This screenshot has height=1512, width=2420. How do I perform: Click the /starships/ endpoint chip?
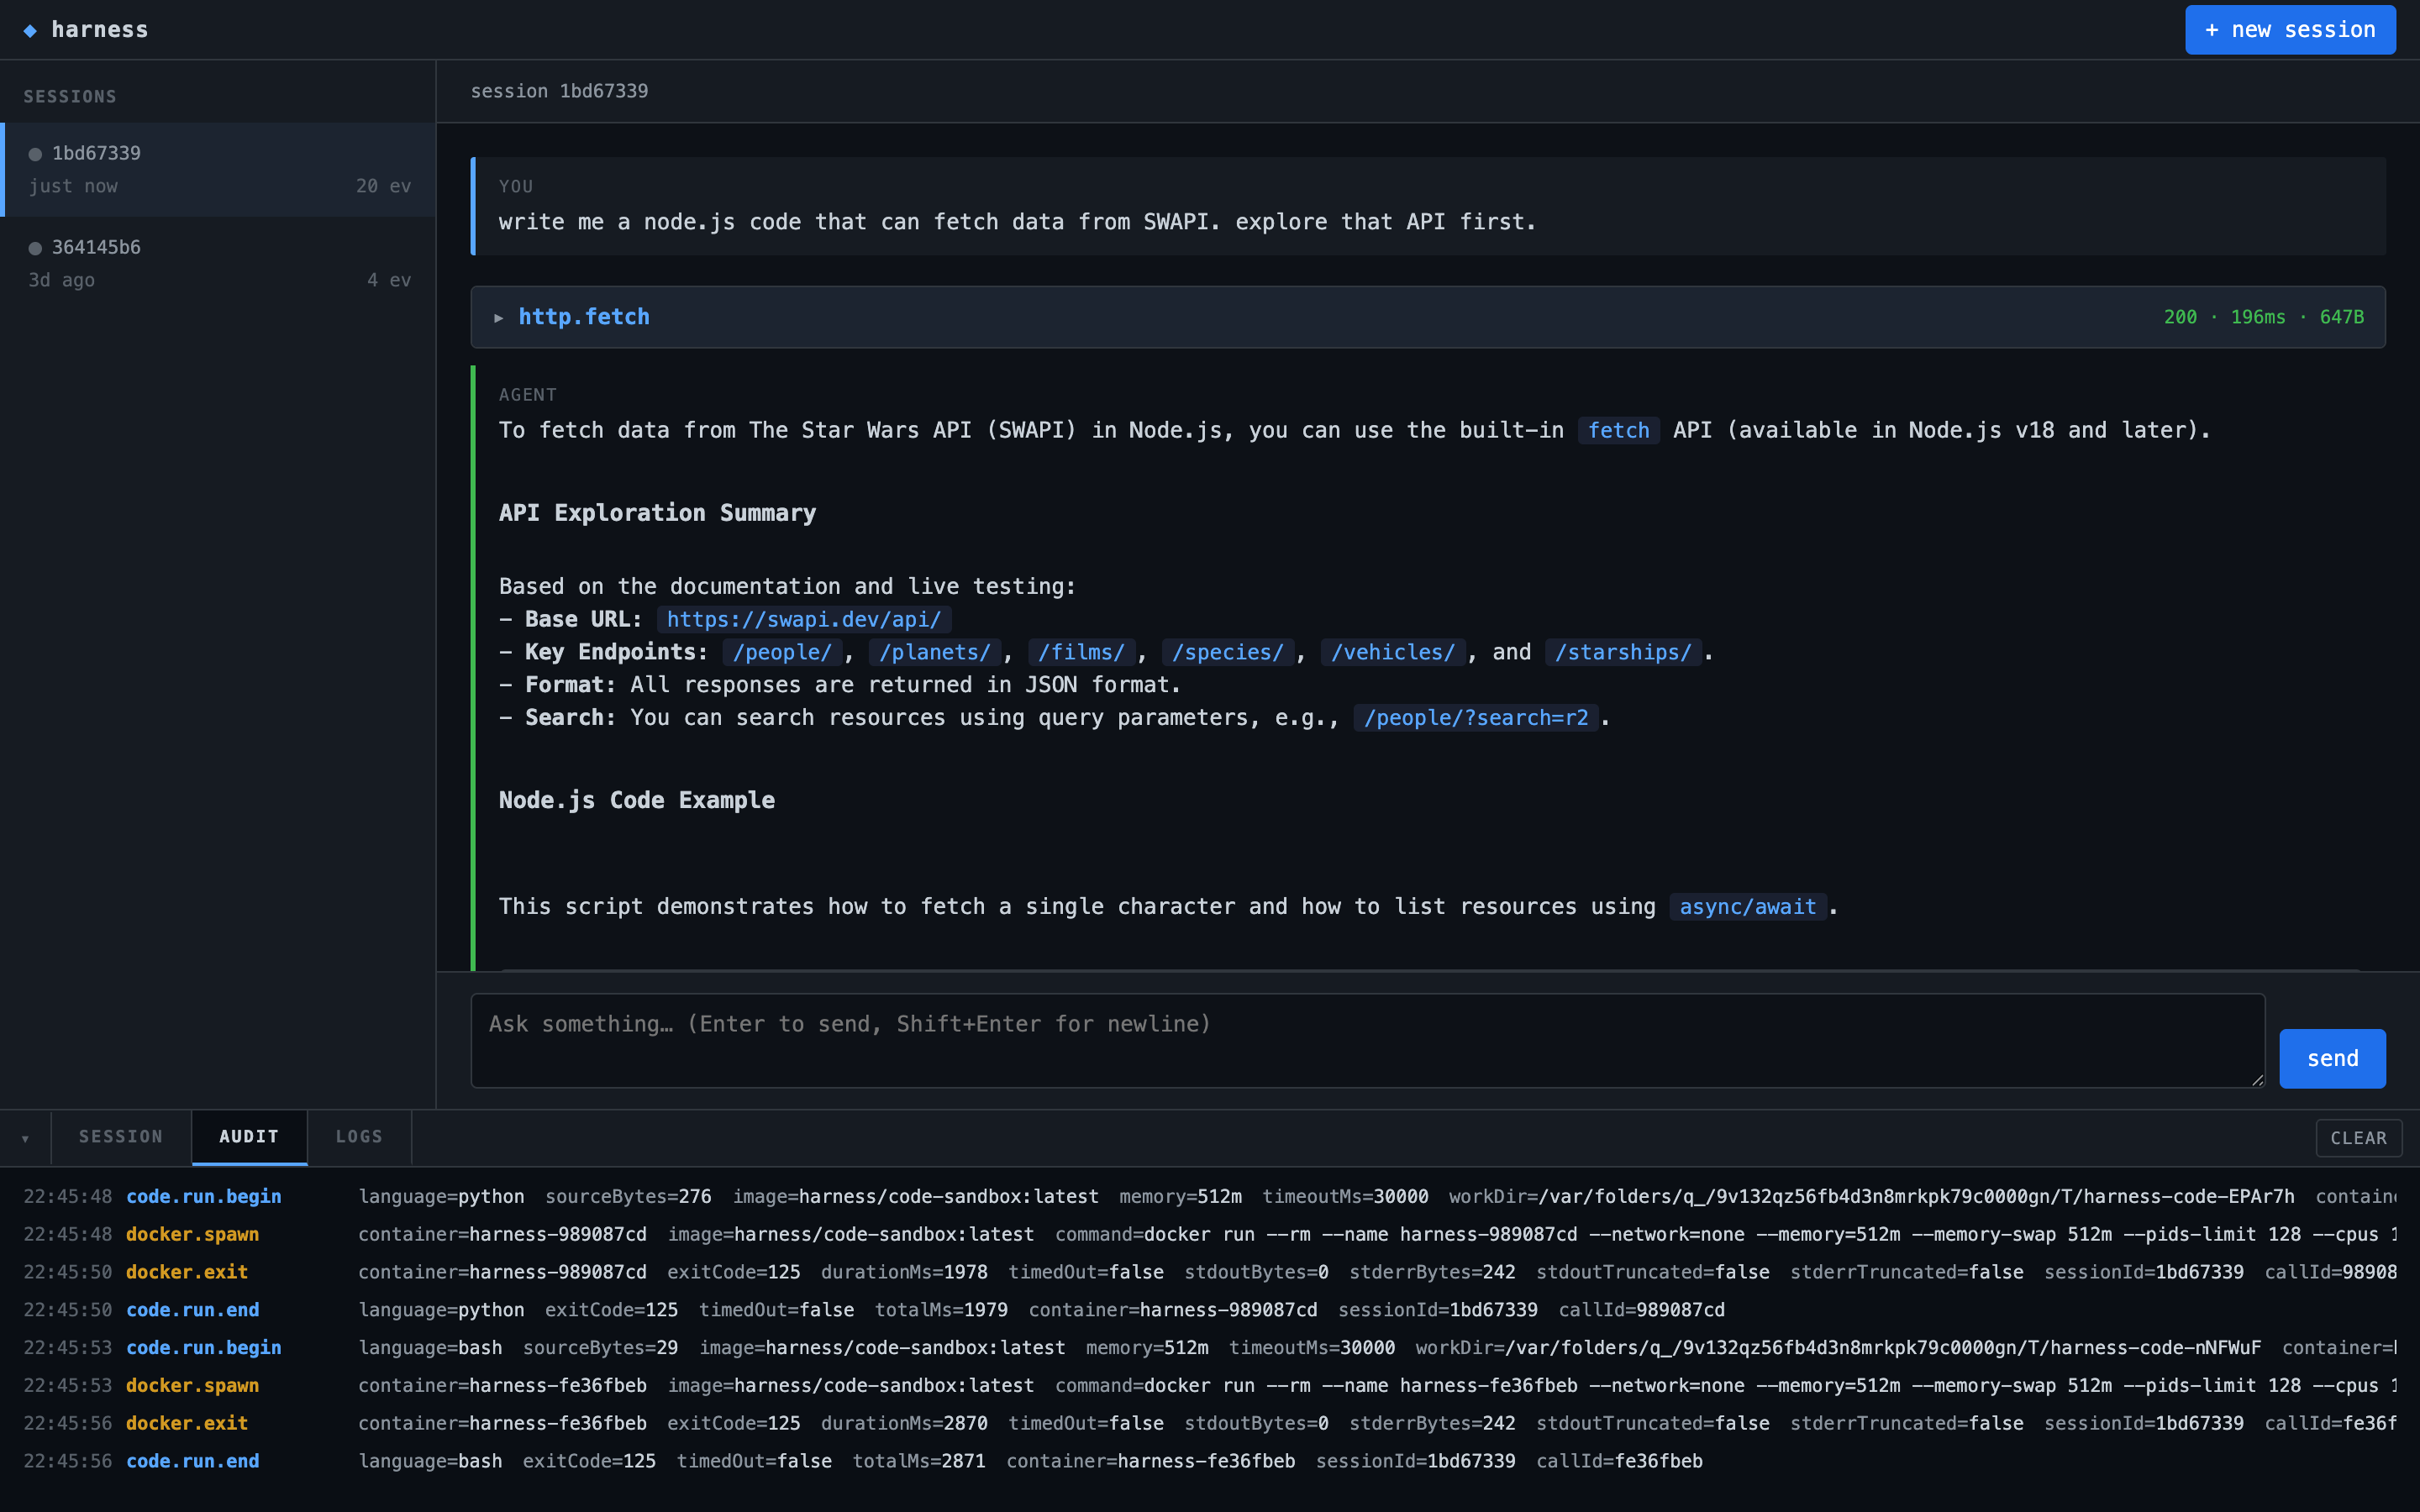(x=1623, y=651)
